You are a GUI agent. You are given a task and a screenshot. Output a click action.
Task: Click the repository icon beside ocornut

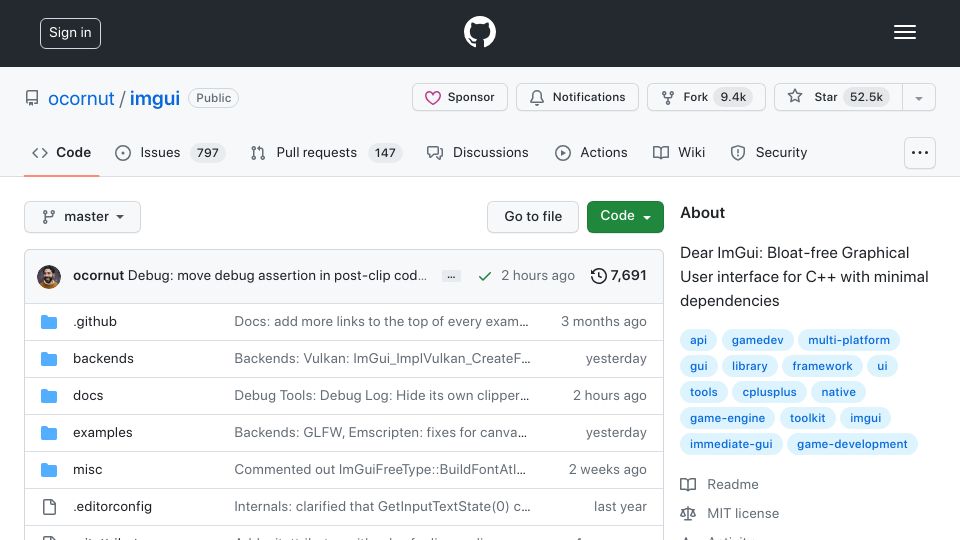pyautogui.click(x=32, y=98)
